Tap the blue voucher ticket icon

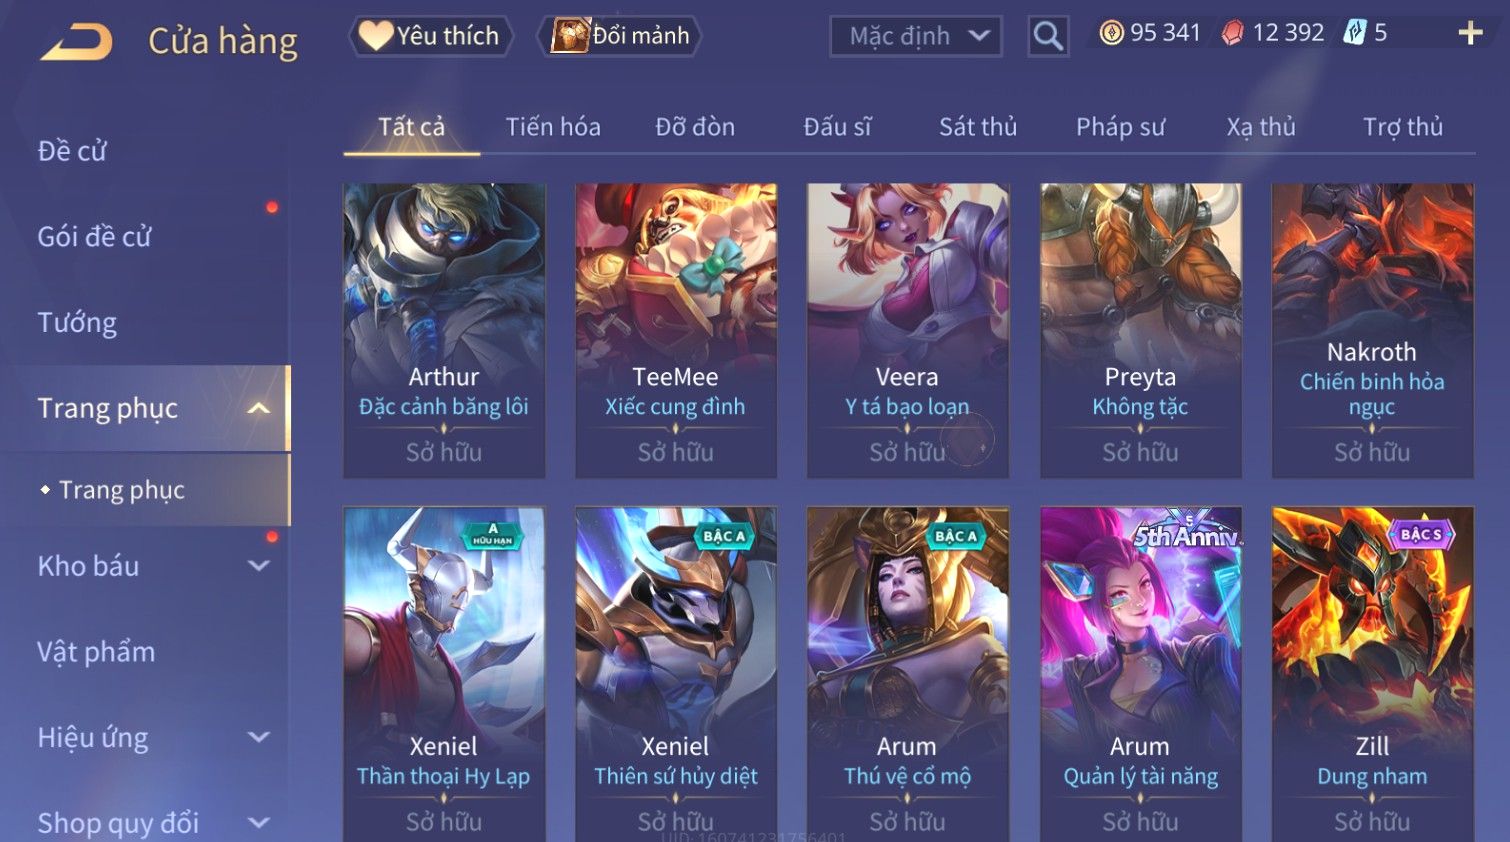tap(1354, 33)
